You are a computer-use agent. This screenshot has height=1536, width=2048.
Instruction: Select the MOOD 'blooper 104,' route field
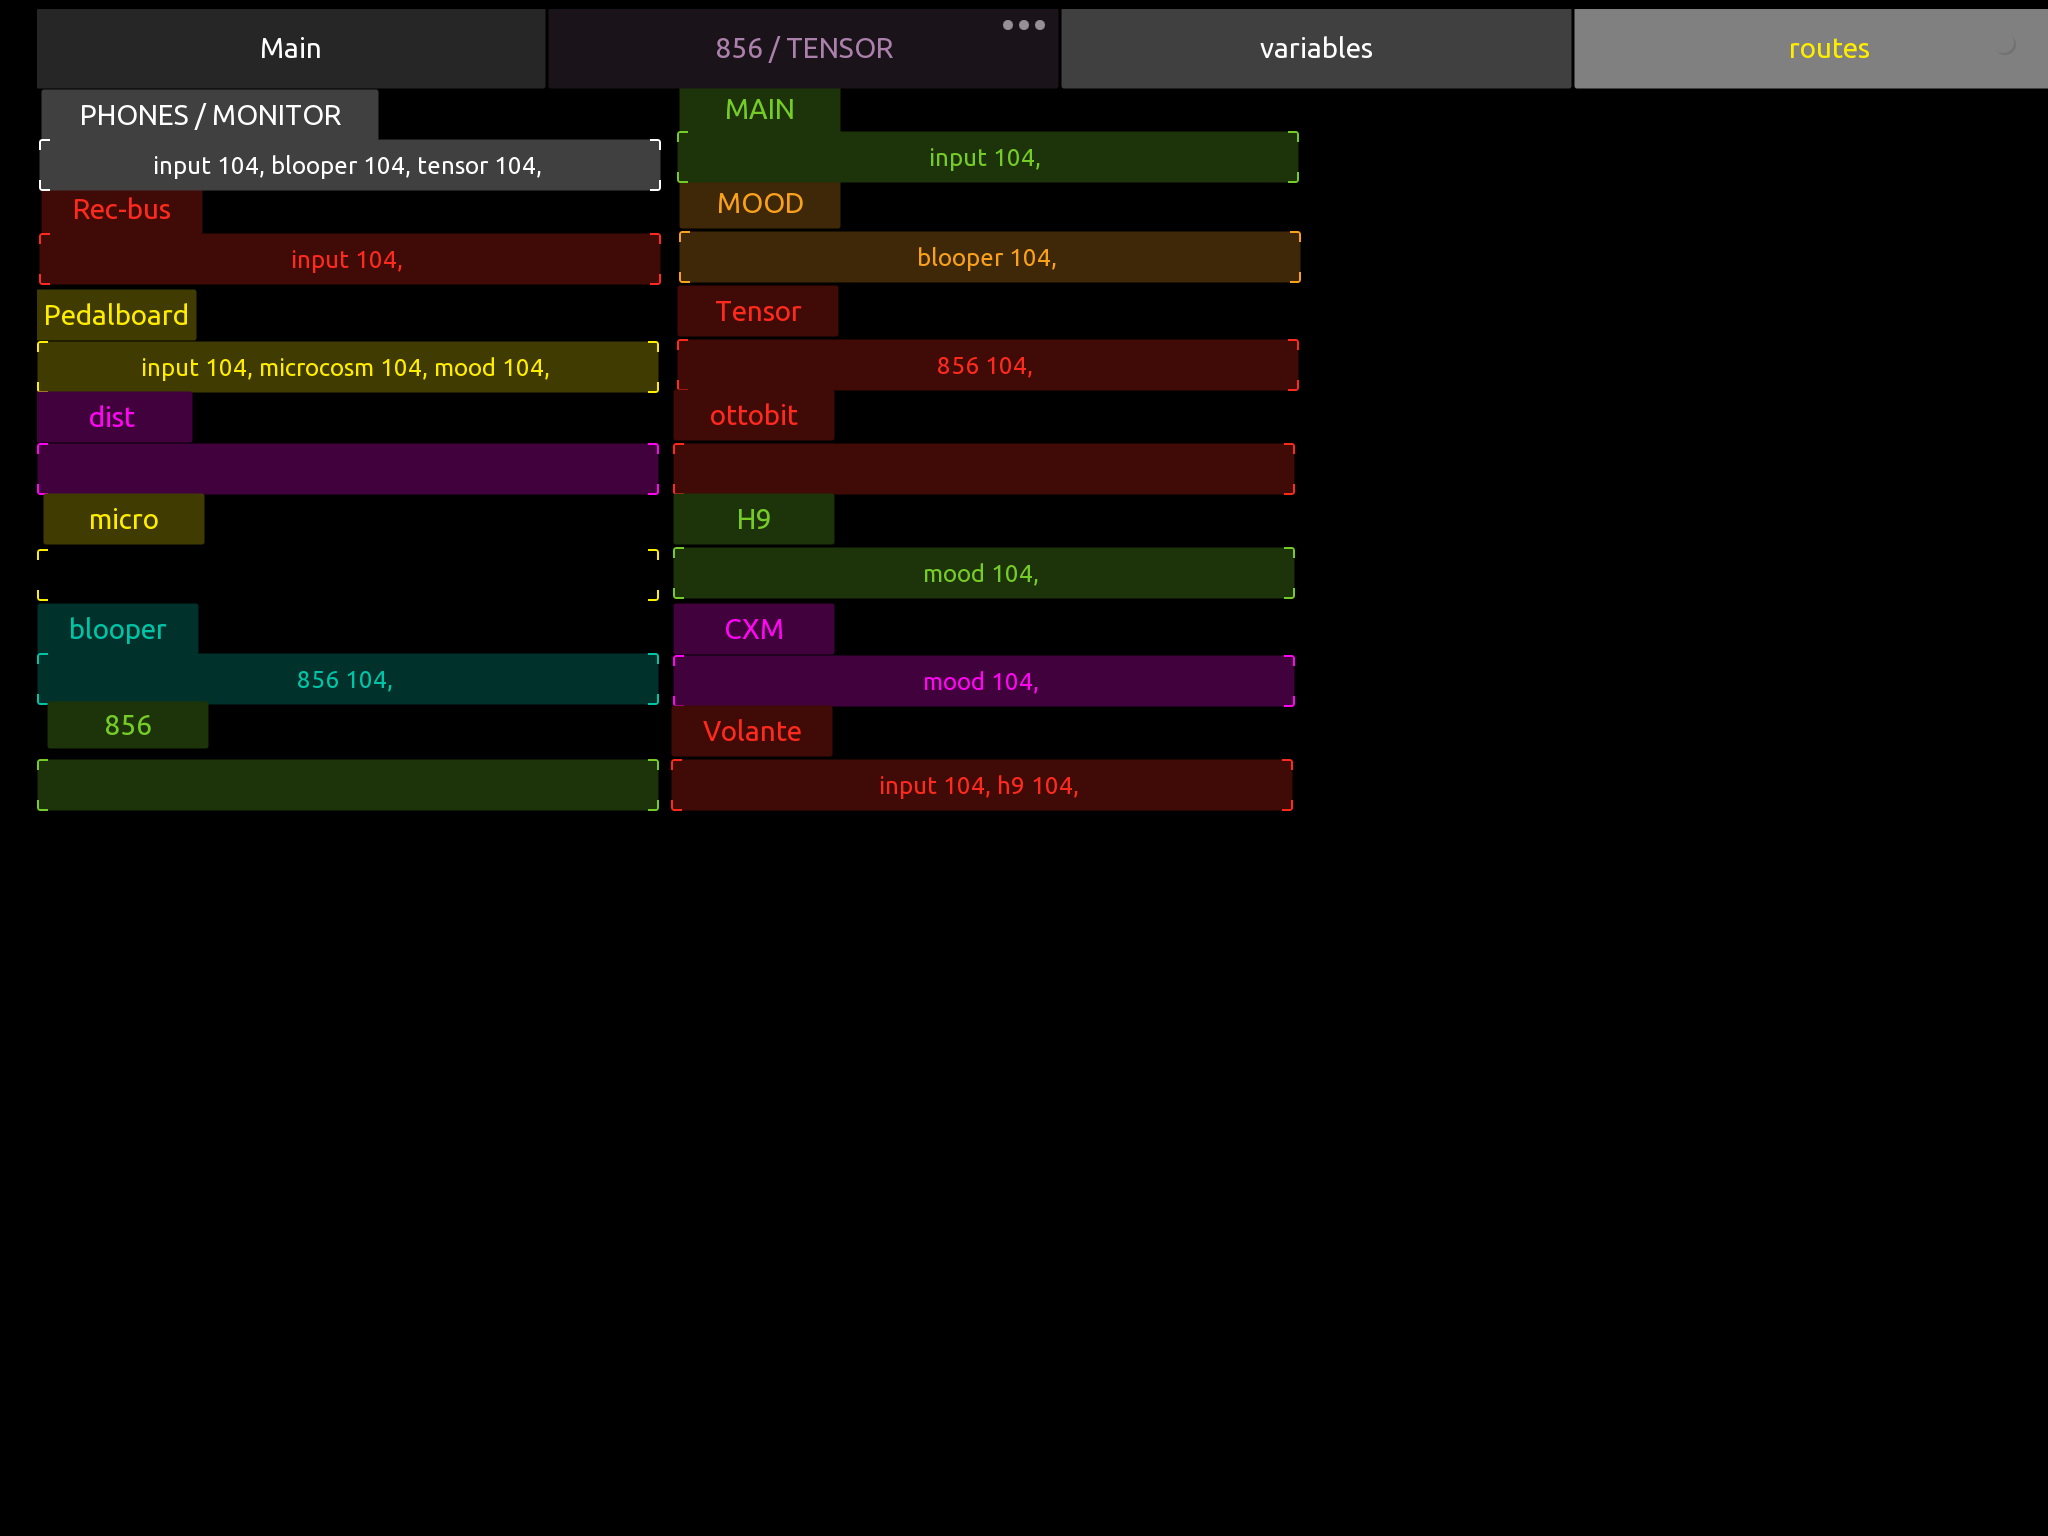point(990,257)
